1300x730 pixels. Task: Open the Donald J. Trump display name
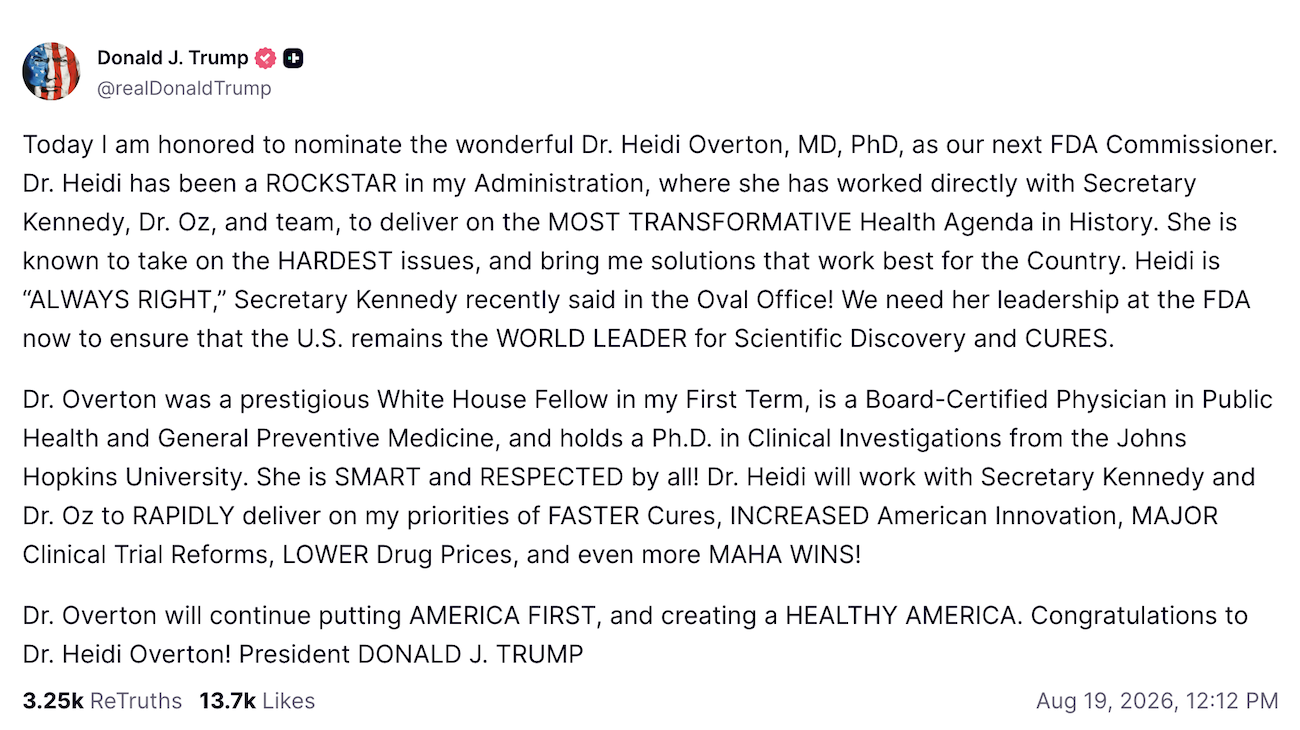pyautogui.click(x=173, y=58)
